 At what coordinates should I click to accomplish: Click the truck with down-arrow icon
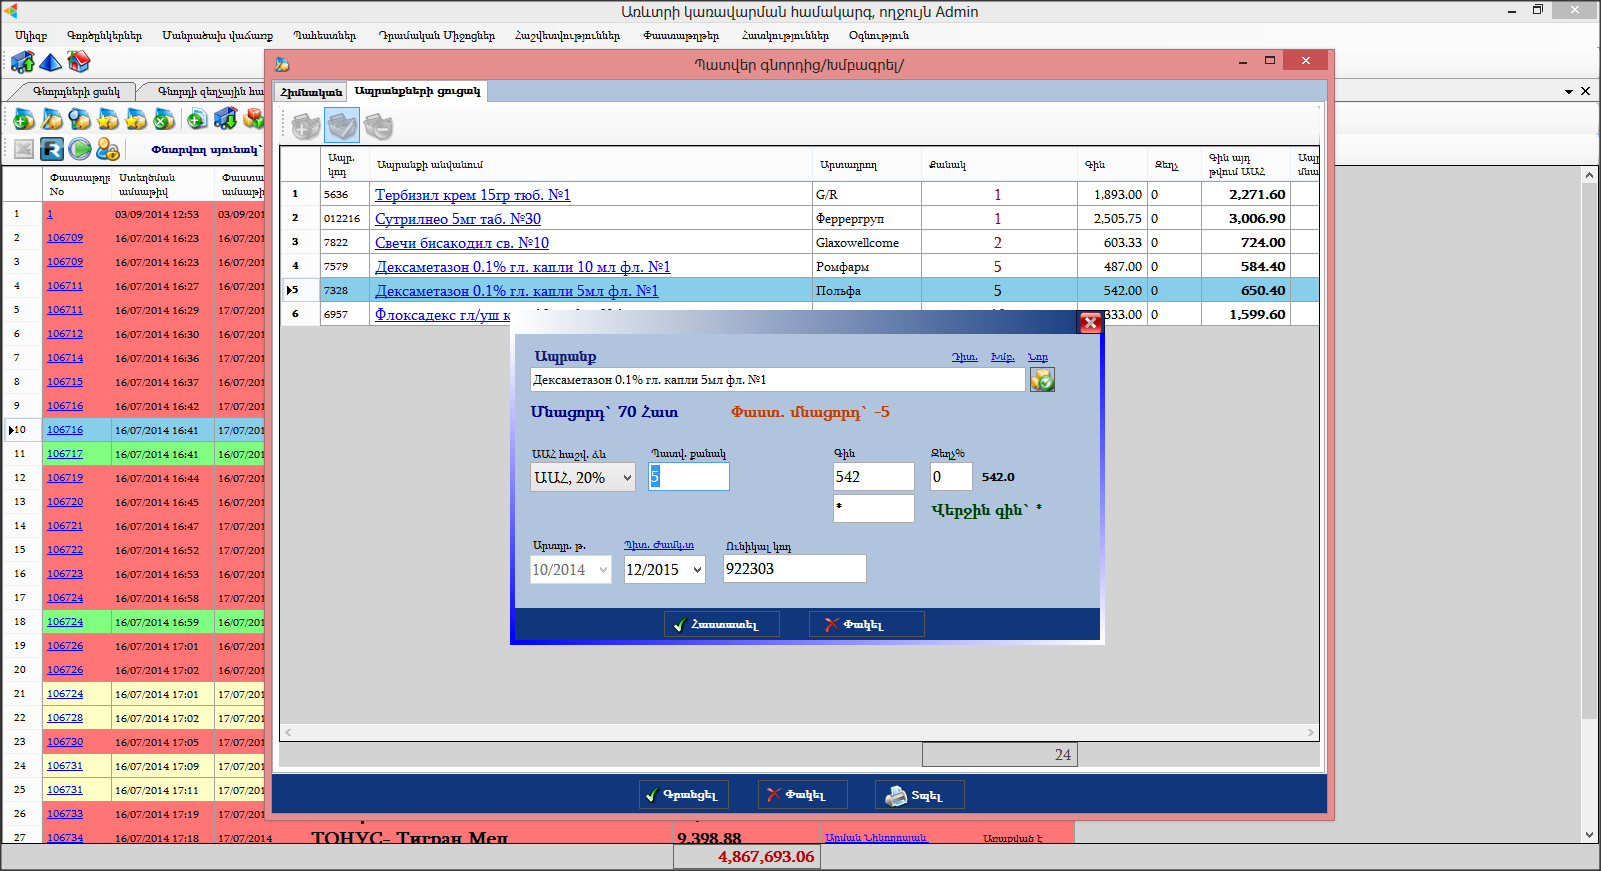pos(225,120)
